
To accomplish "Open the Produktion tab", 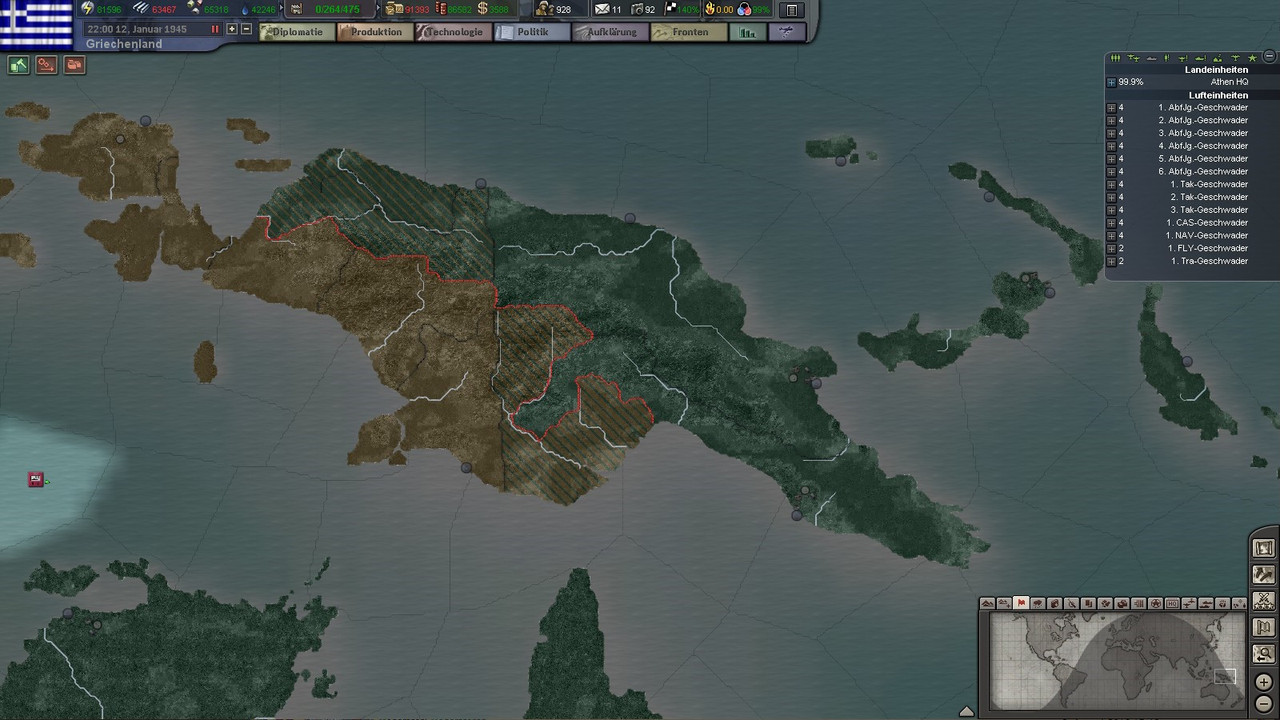I will pyautogui.click(x=375, y=32).
